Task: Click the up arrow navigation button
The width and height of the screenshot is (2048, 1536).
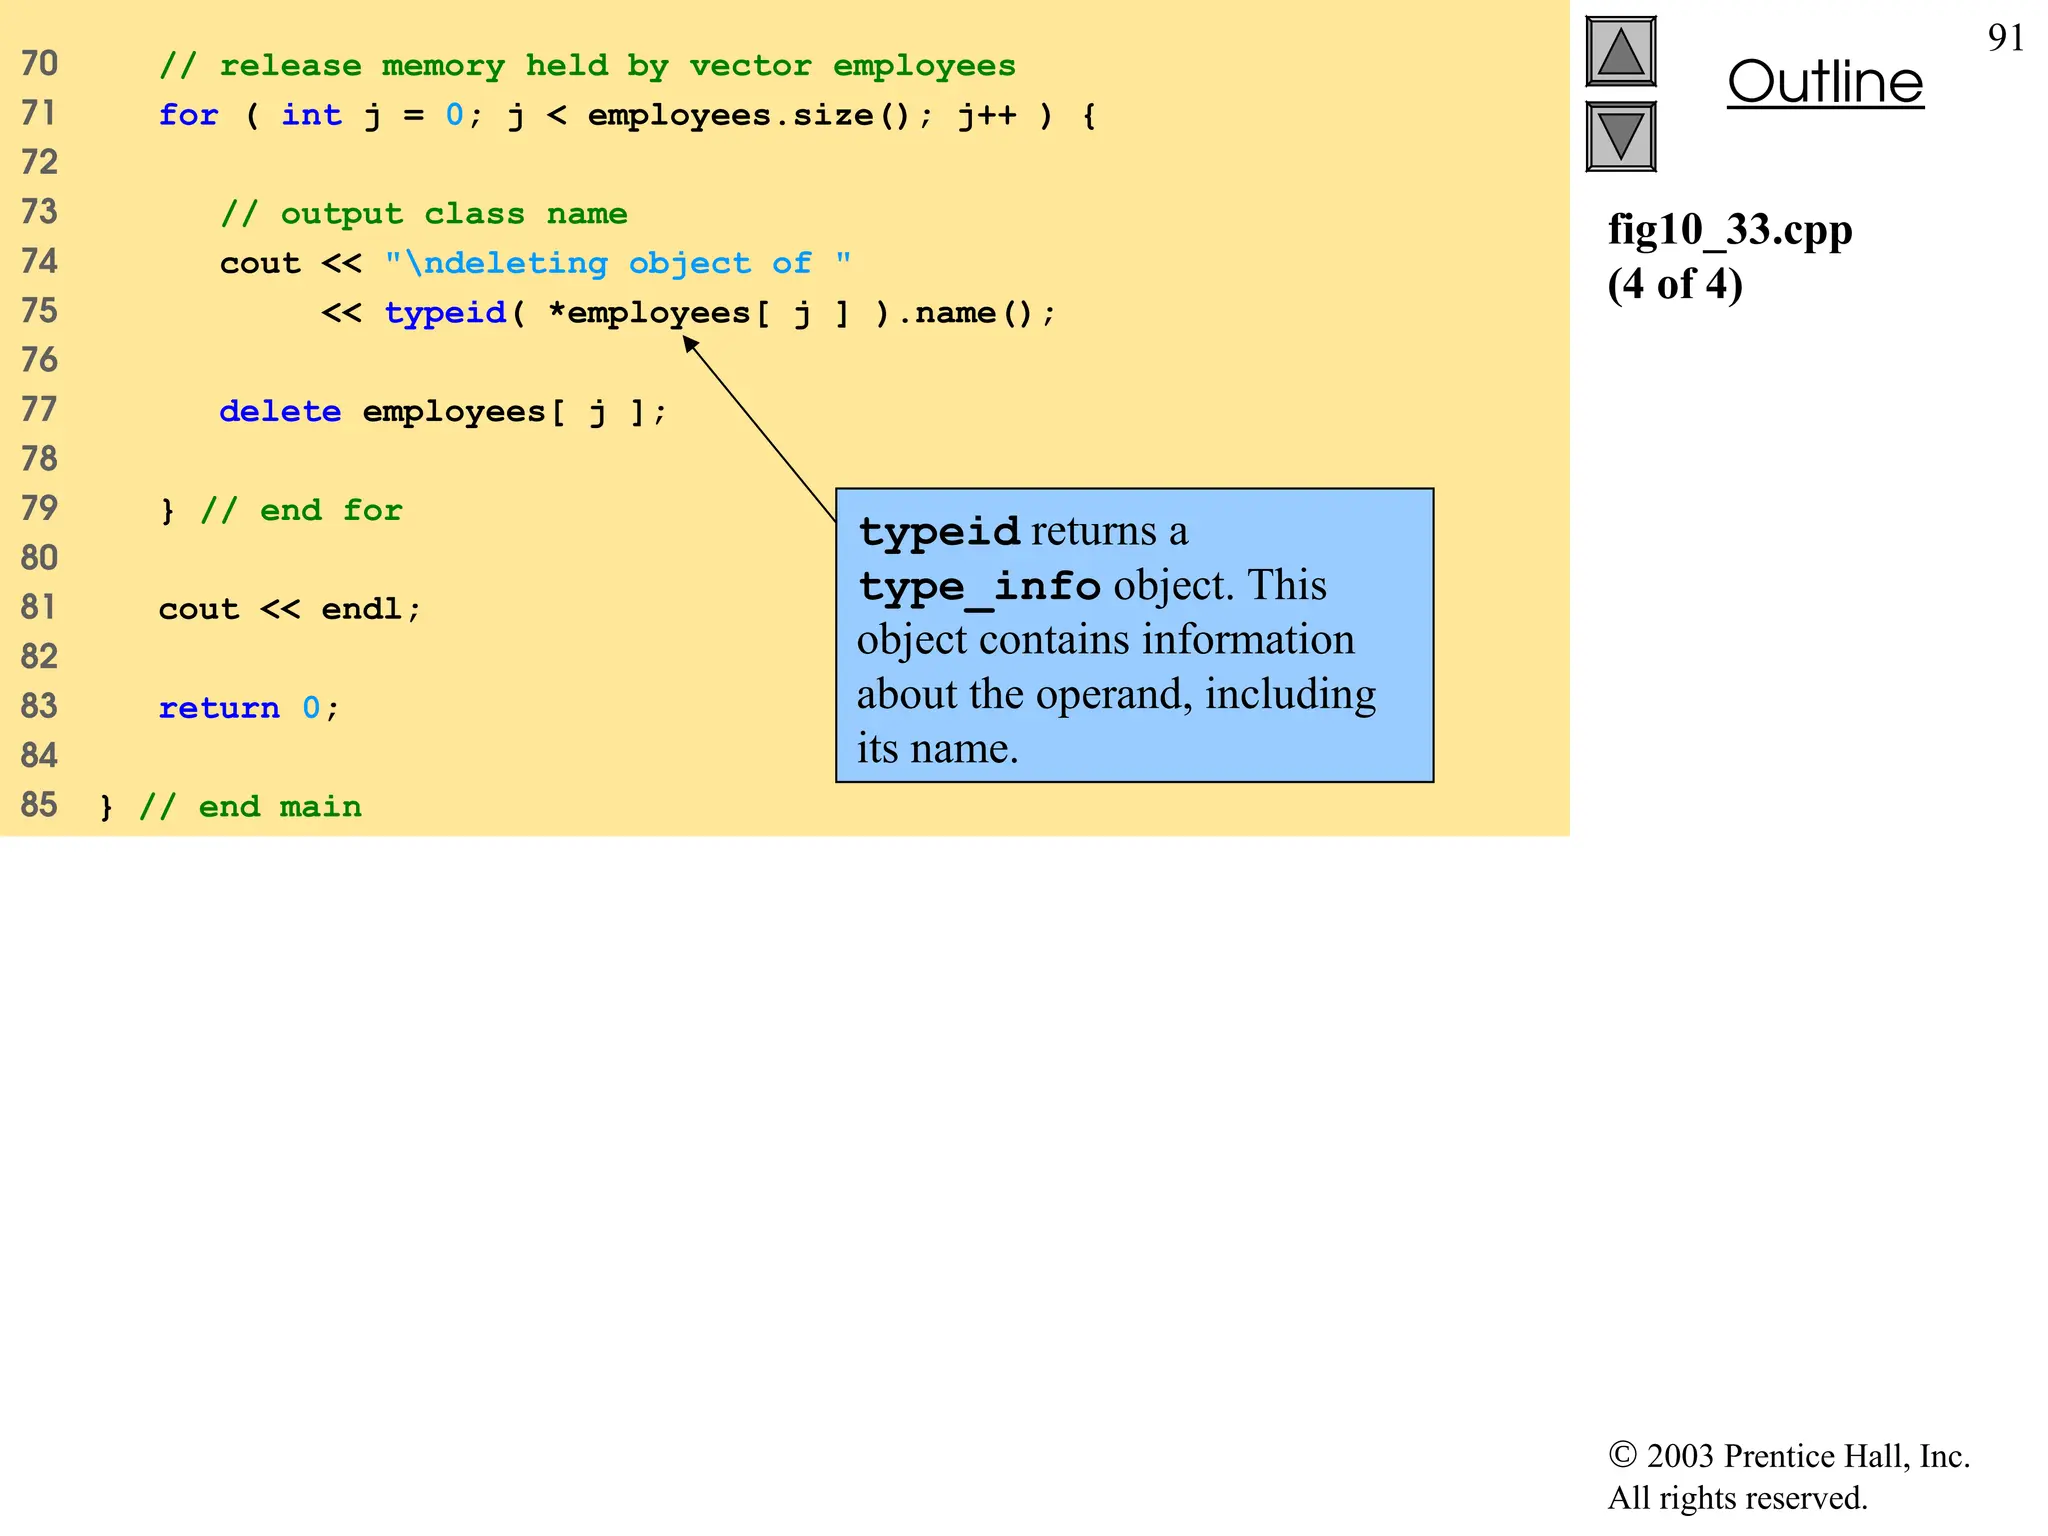Action: [1621, 52]
